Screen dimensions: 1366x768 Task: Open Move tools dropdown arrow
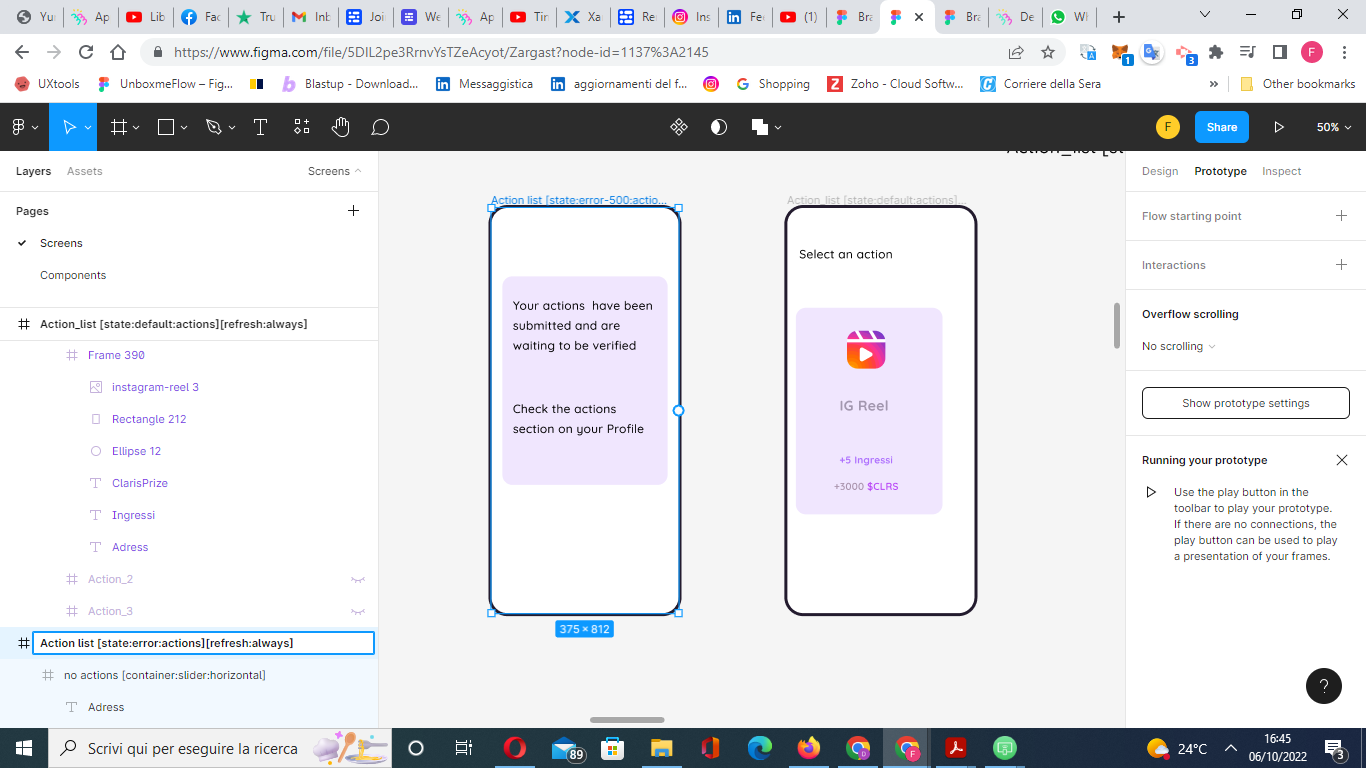tap(89, 127)
